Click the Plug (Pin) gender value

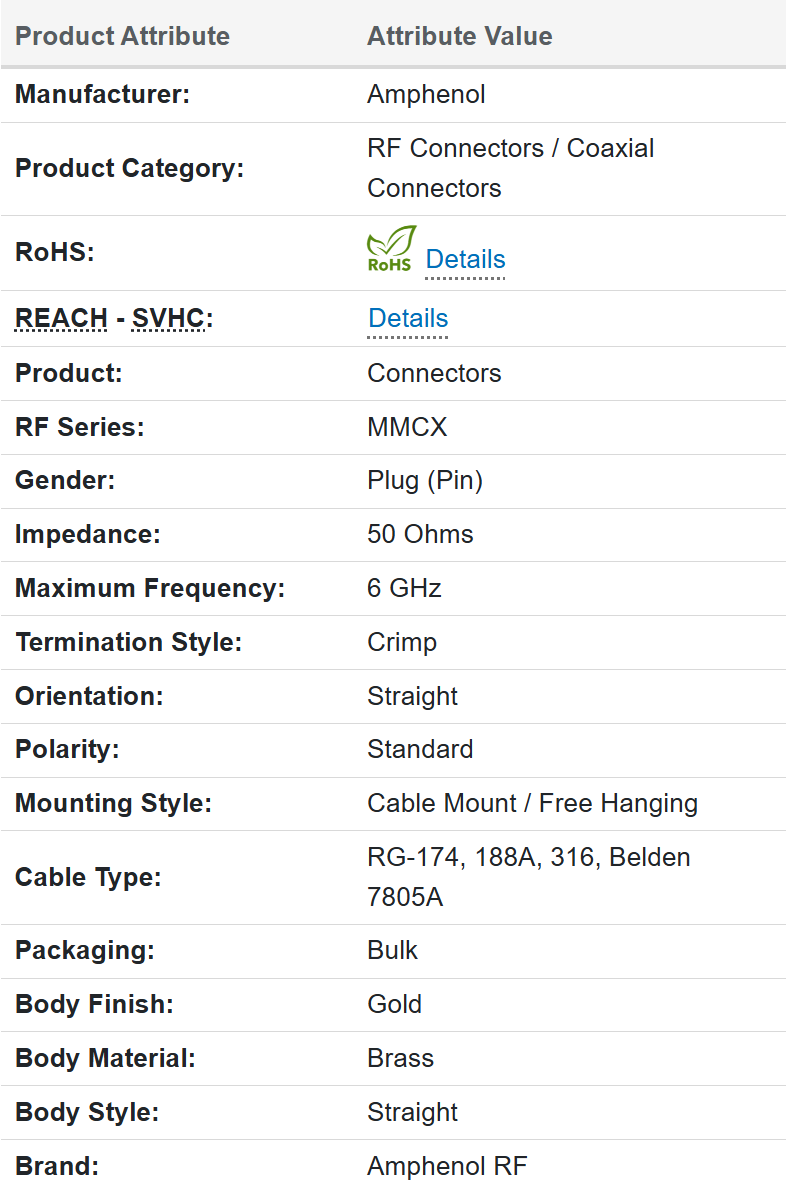425,481
